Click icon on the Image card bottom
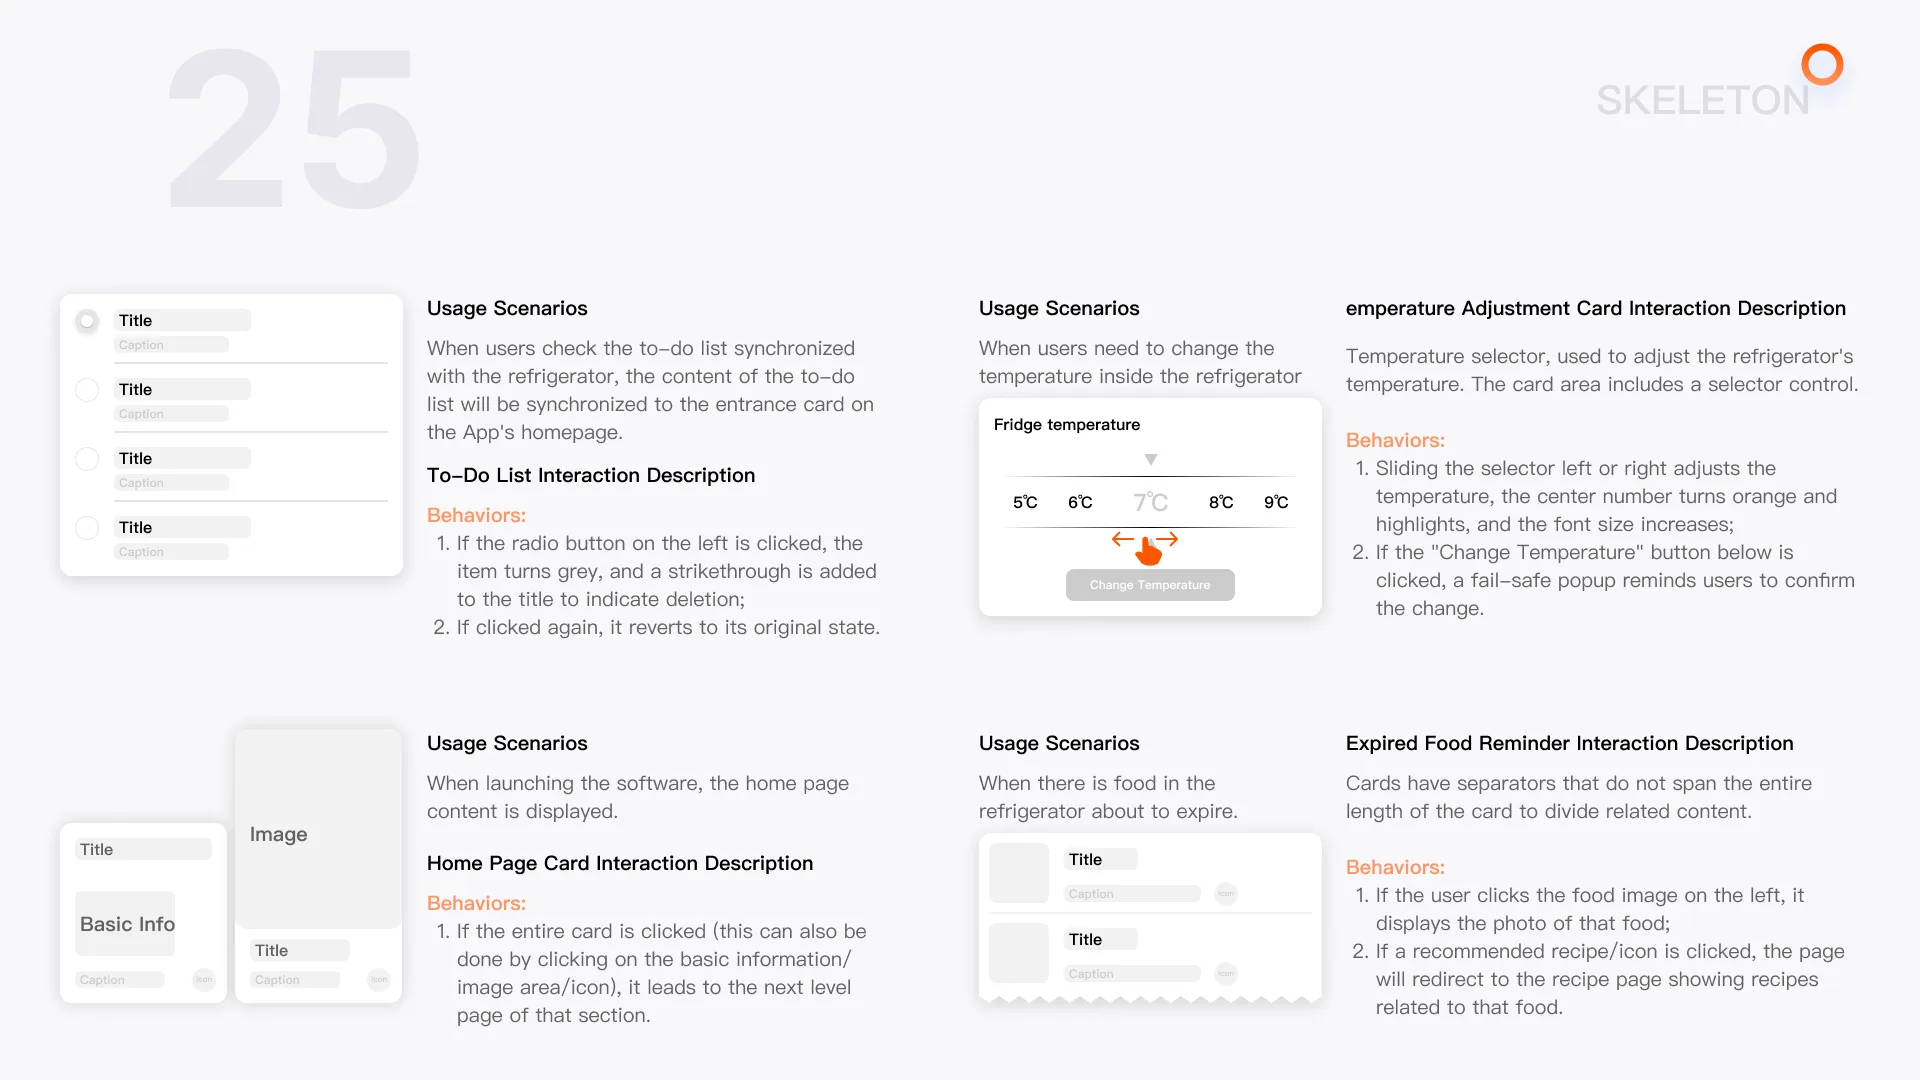 coord(379,980)
